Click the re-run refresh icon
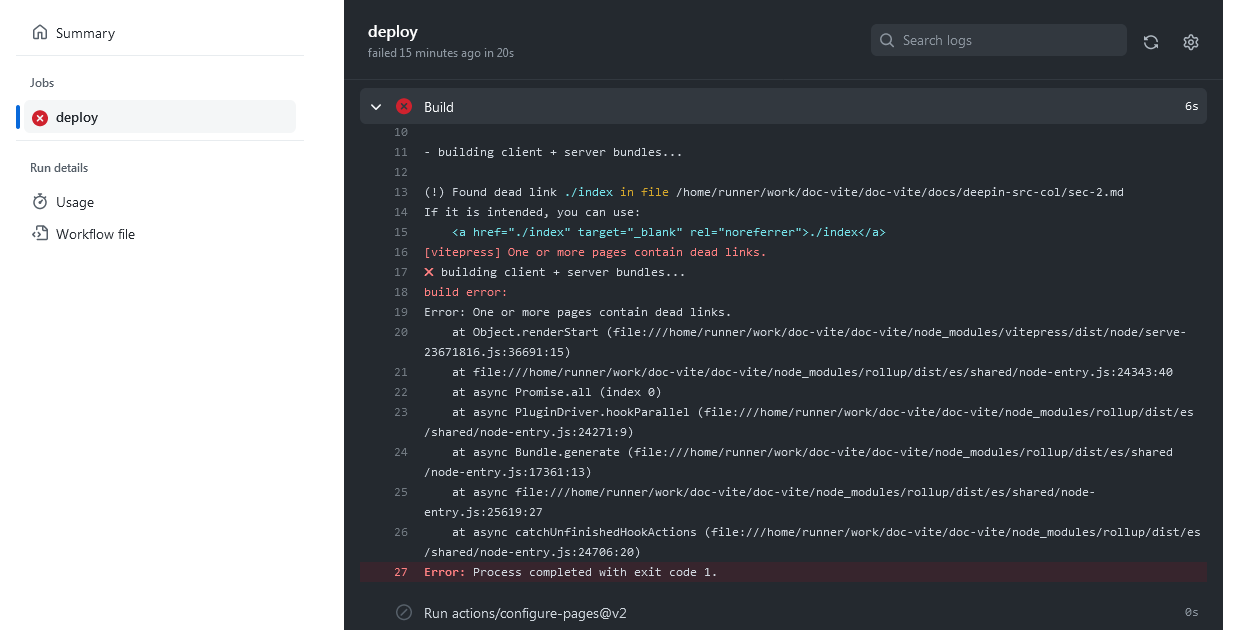Viewport: 1247px width, 630px height. coord(1151,42)
